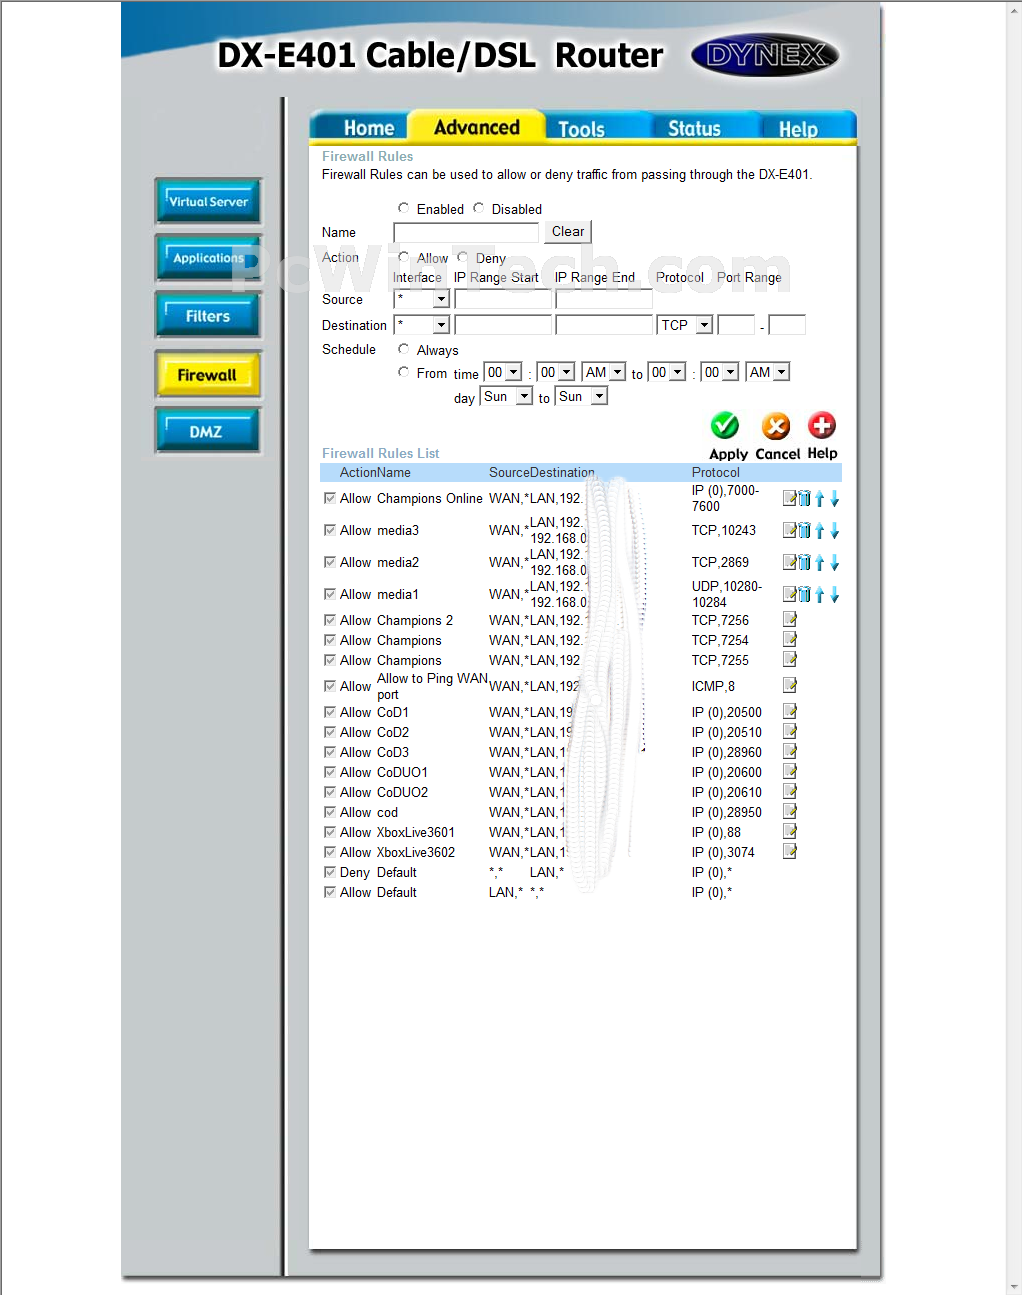1022x1295 pixels.
Task: Move the media2 rule down
Action: click(x=835, y=562)
